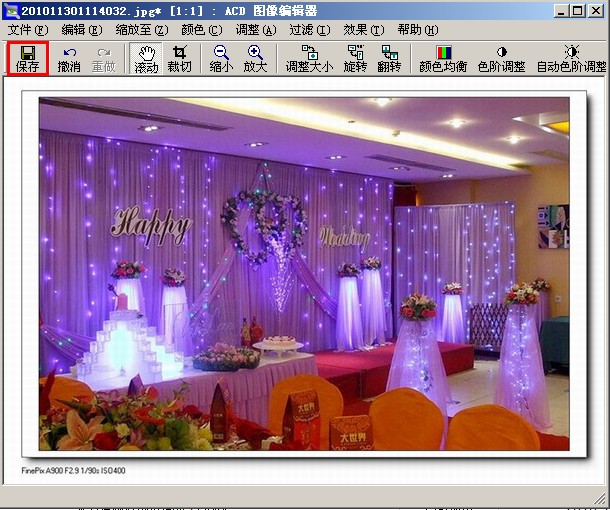Activate the 裁切 crop tool
The height and width of the screenshot is (510, 610).
[x=179, y=59]
